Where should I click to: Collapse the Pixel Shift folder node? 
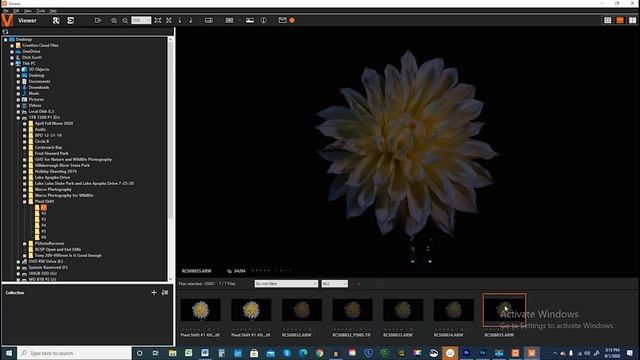(24, 202)
